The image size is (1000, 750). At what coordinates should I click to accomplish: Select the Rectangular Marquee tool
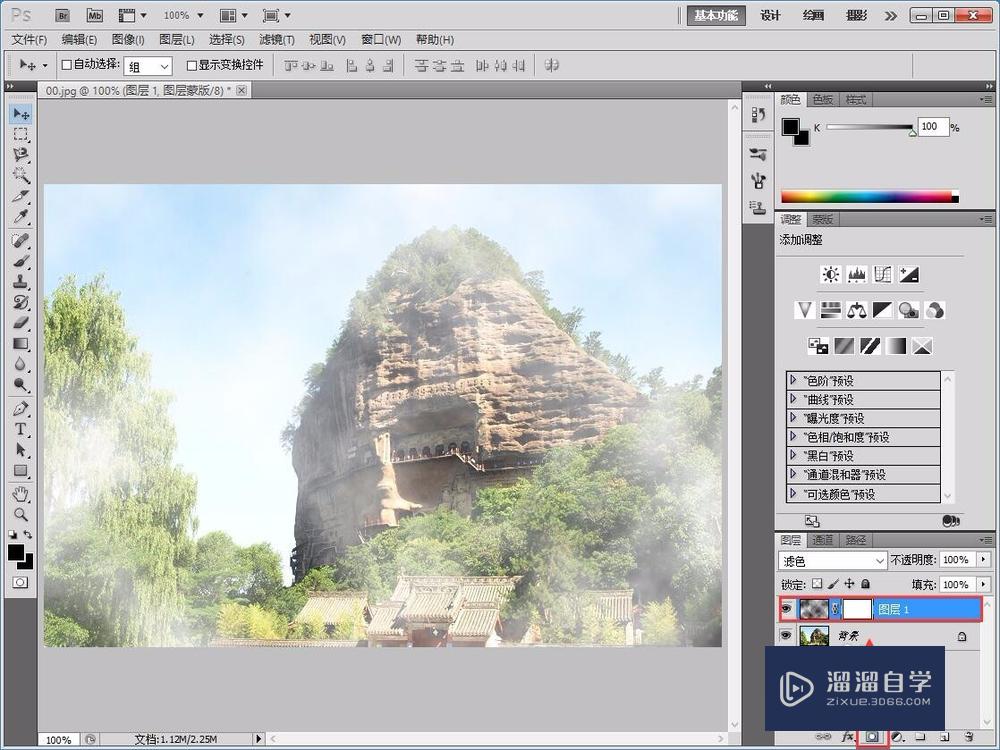click(x=21, y=134)
